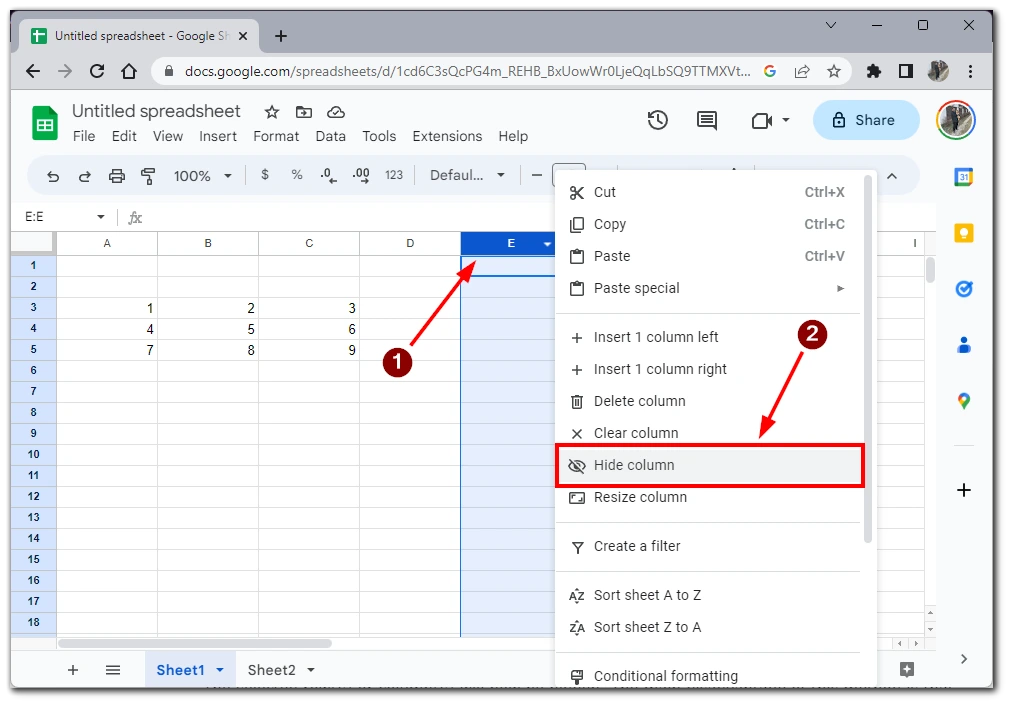Image resolution: width=1011 pixels, height=706 pixels.
Task: Open Contacts side panel icon
Action: 964,345
